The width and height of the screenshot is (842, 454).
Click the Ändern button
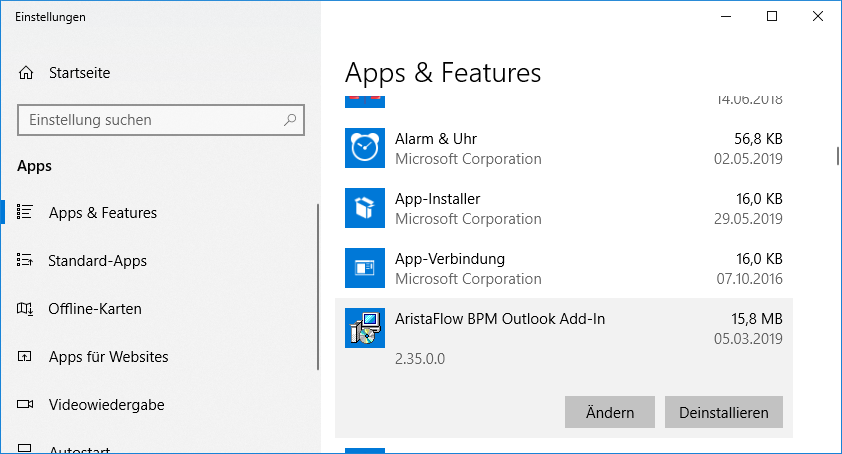[609, 412]
